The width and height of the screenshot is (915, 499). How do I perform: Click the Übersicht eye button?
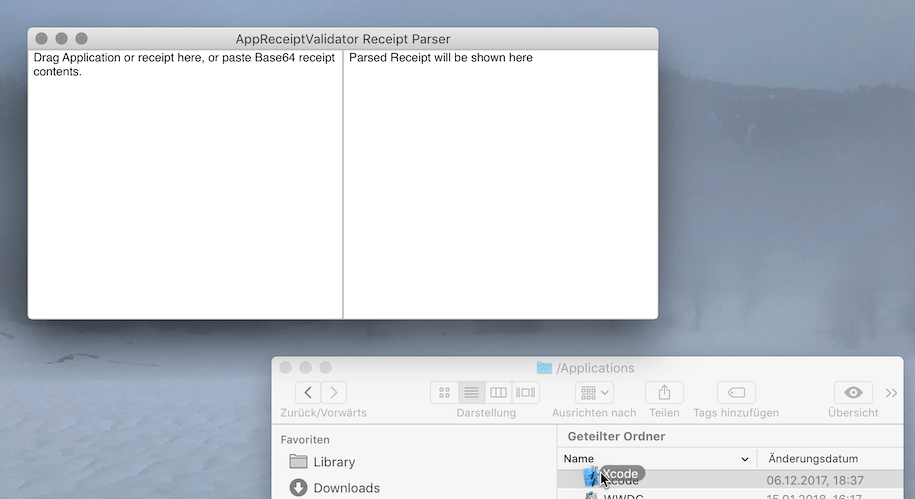(x=853, y=392)
